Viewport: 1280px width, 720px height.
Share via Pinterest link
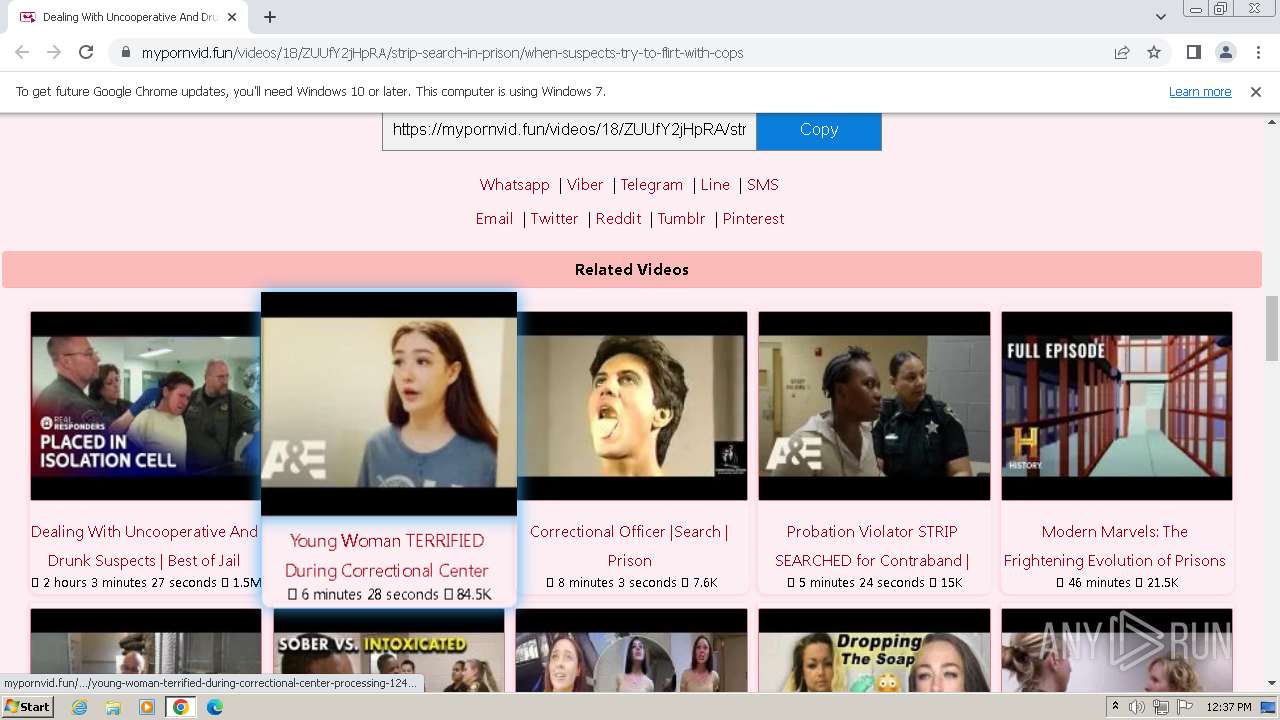pyautogui.click(x=753, y=219)
